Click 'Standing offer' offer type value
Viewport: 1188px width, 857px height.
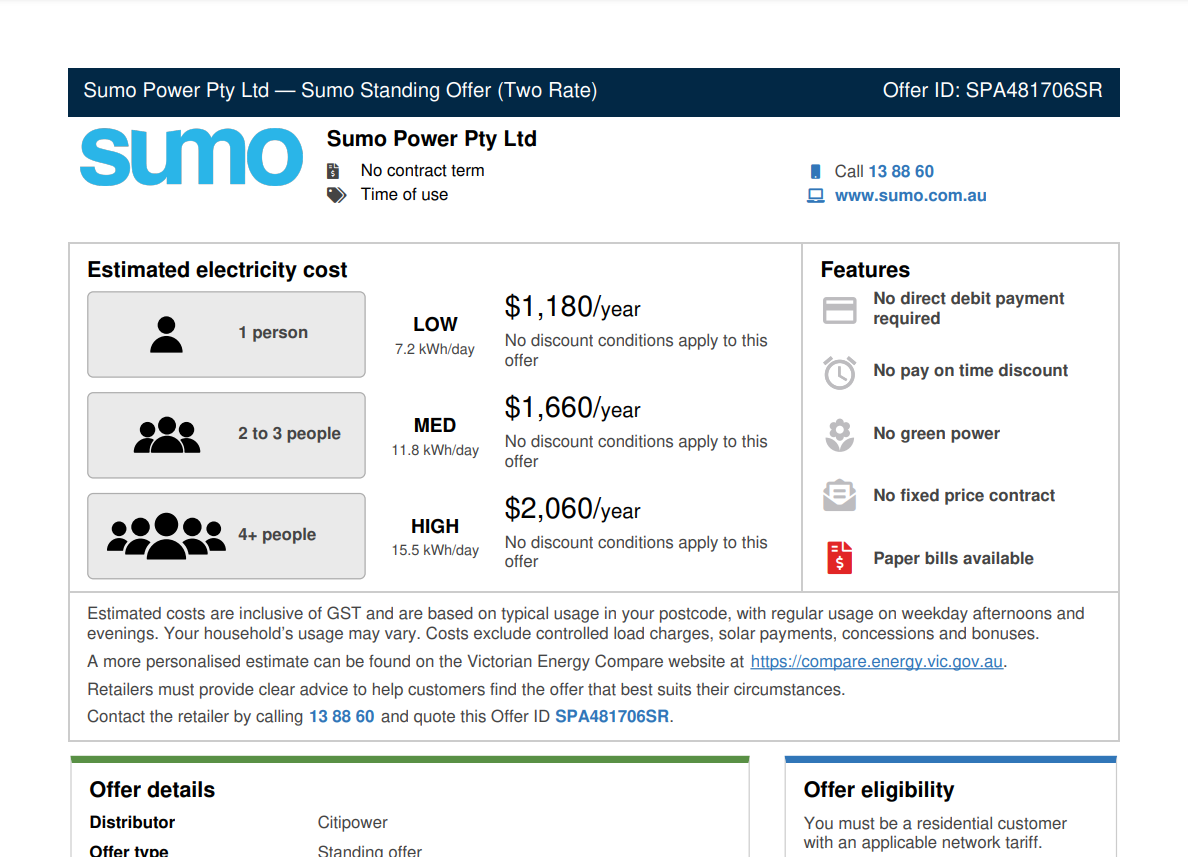370,851
